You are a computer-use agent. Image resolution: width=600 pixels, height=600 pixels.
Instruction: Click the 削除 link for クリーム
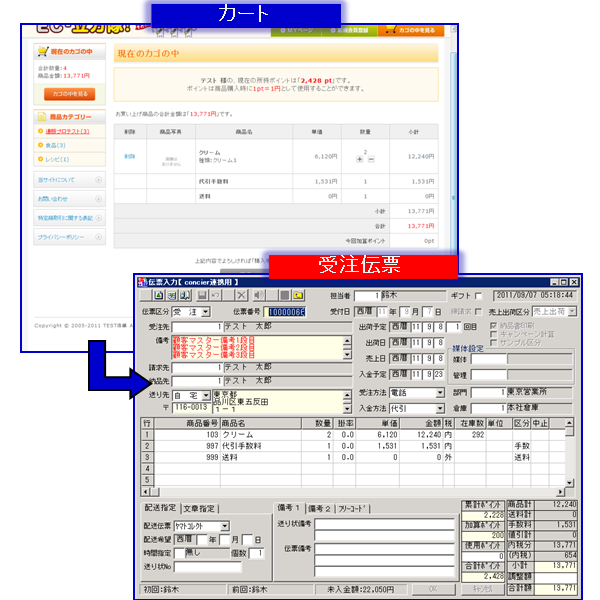tap(129, 156)
